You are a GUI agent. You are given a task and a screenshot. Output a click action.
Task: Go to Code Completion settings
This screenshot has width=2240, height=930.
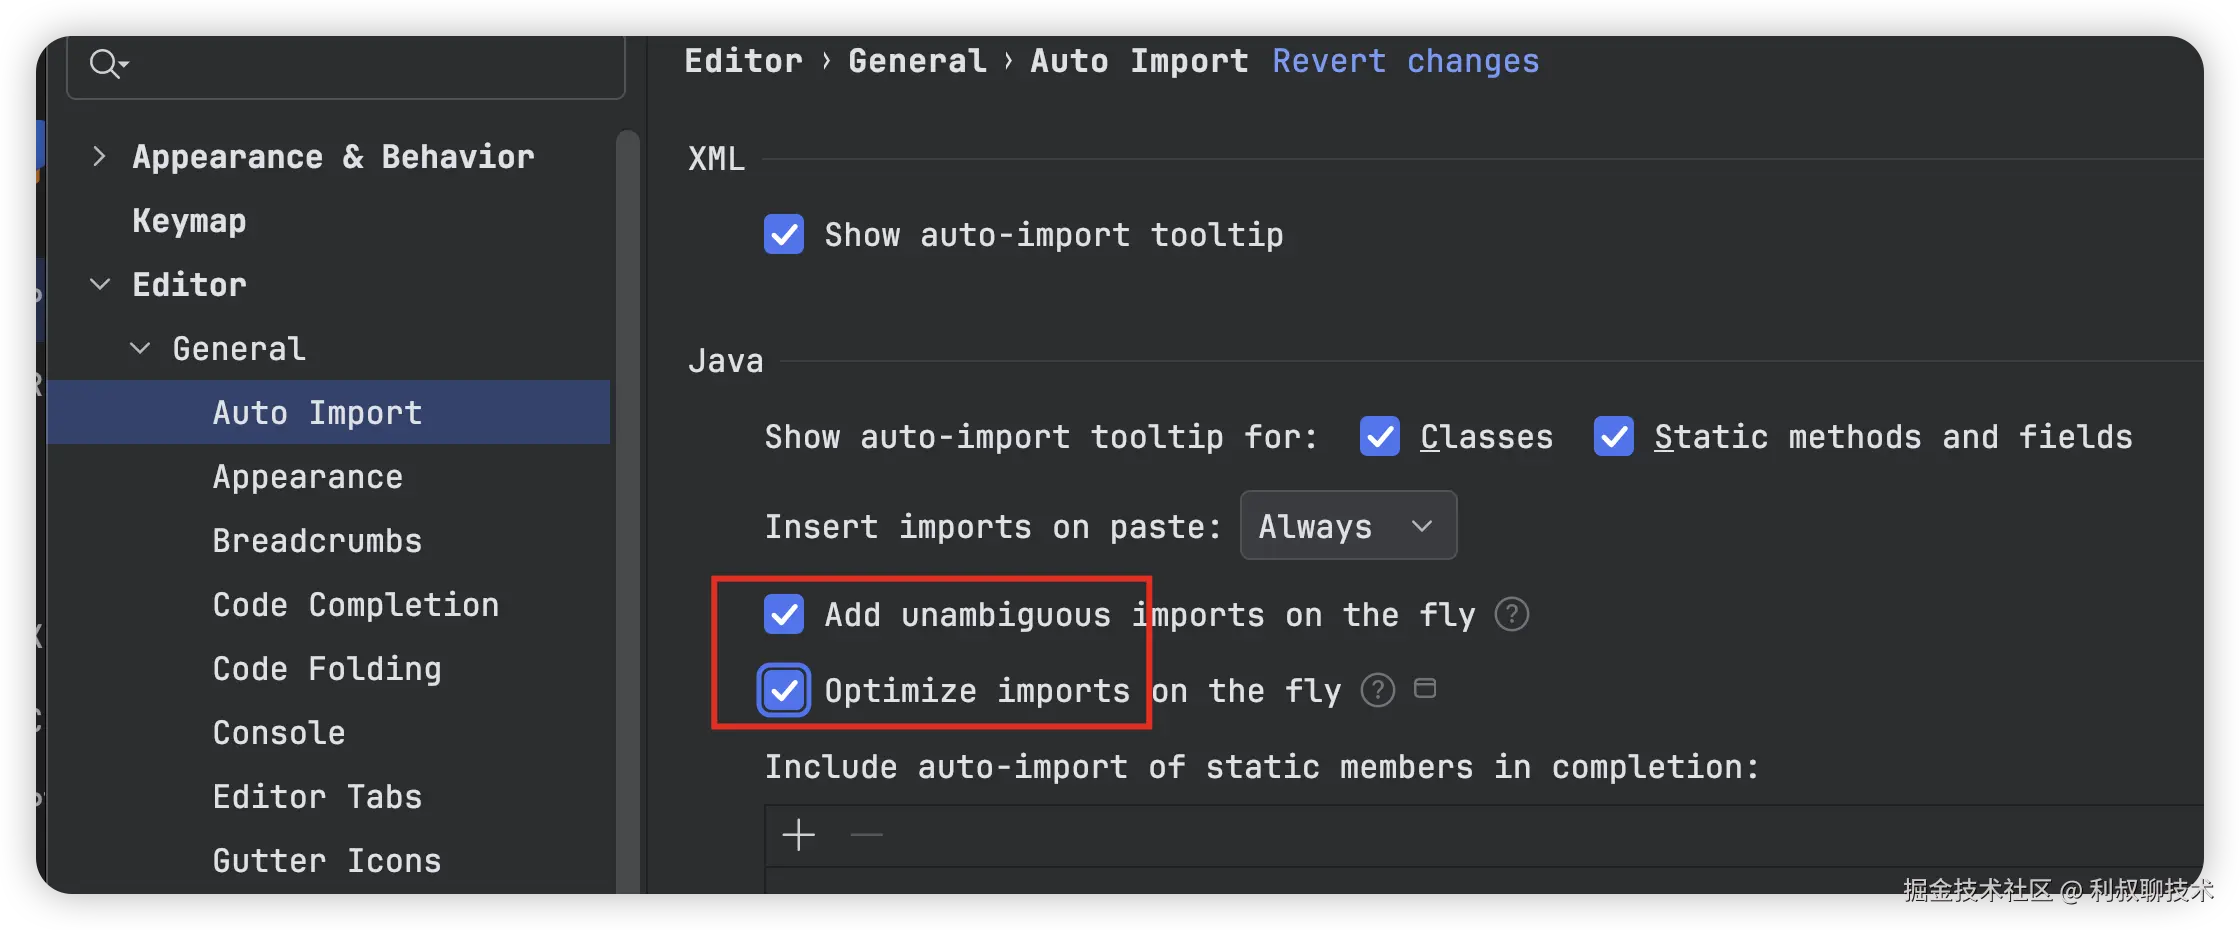point(356,604)
